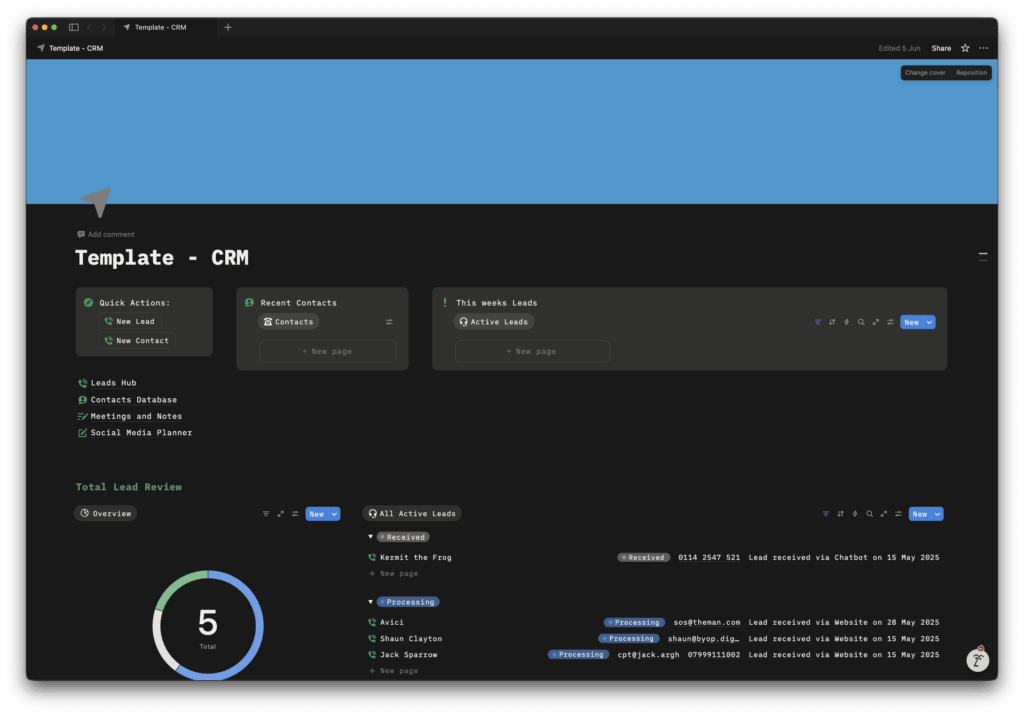Viewport: 1024px width, 715px height.
Task: Open the New dropdown arrow in the Overview panel
Action: click(335, 514)
